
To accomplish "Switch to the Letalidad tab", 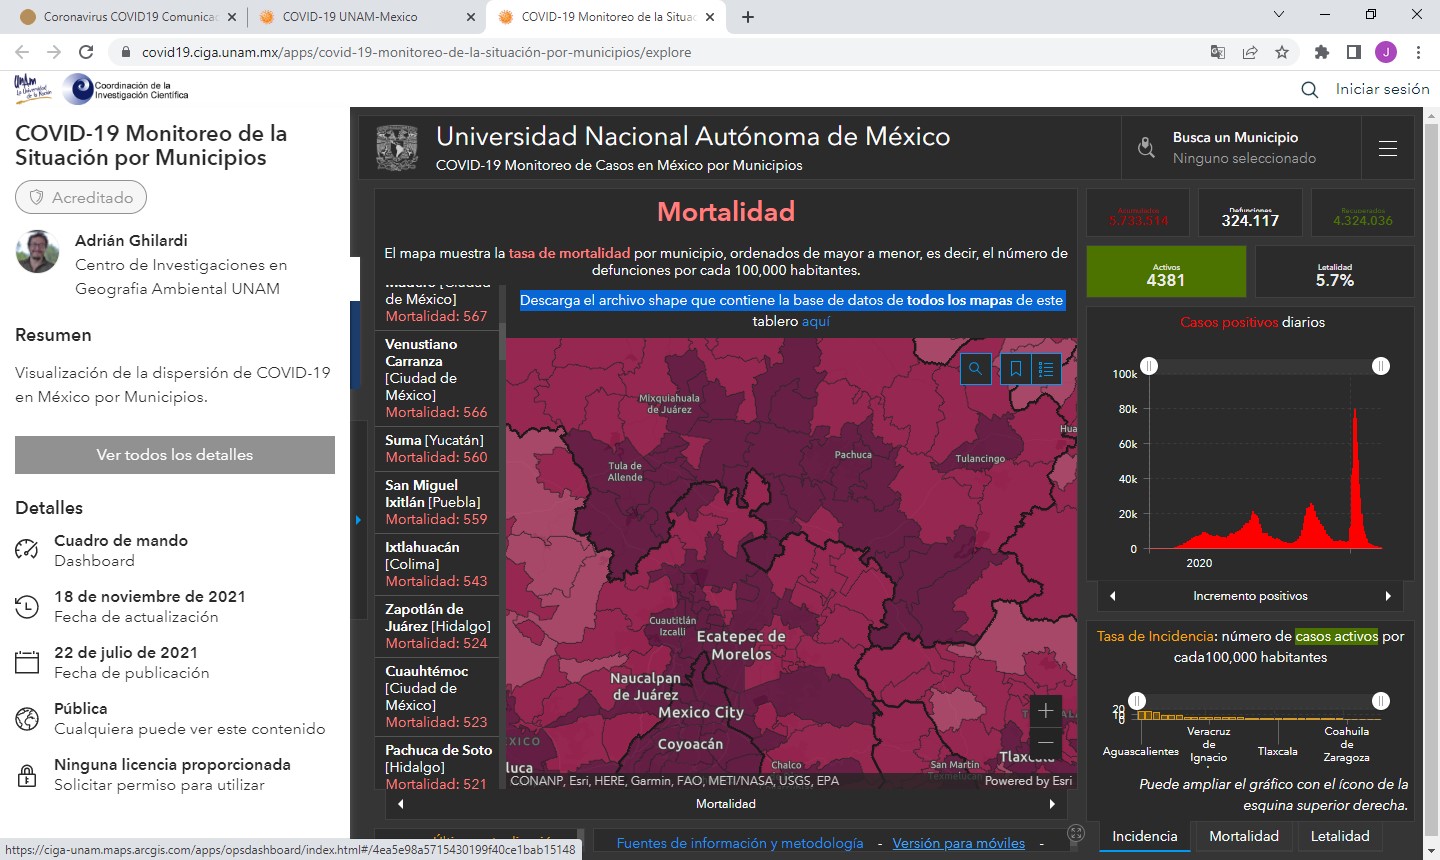I will [1340, 836].
